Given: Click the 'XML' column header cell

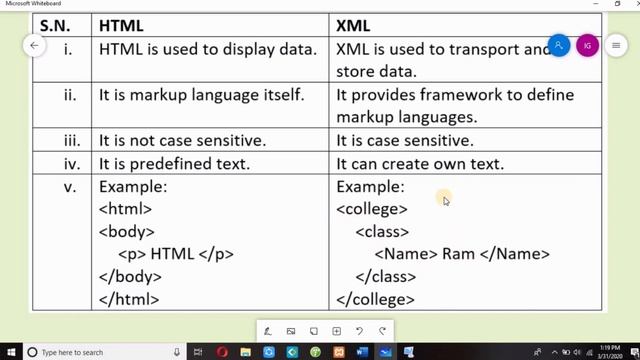Looking at the screenshot, I should pyautogui.click(x=465, y=25).
